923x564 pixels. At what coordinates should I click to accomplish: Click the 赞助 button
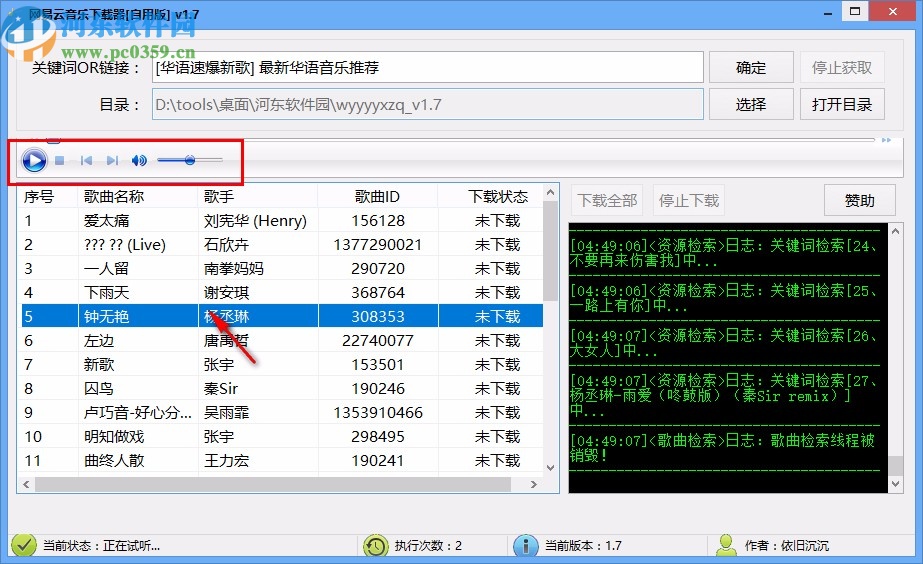pos(859,201)
